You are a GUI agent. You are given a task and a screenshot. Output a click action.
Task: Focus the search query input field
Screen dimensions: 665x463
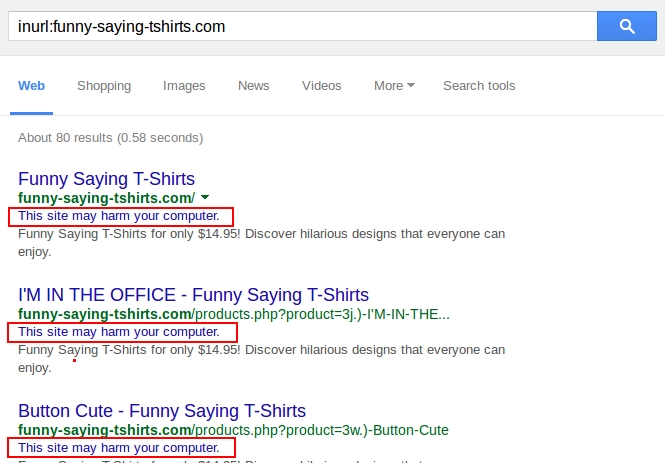tap(300, 27)
